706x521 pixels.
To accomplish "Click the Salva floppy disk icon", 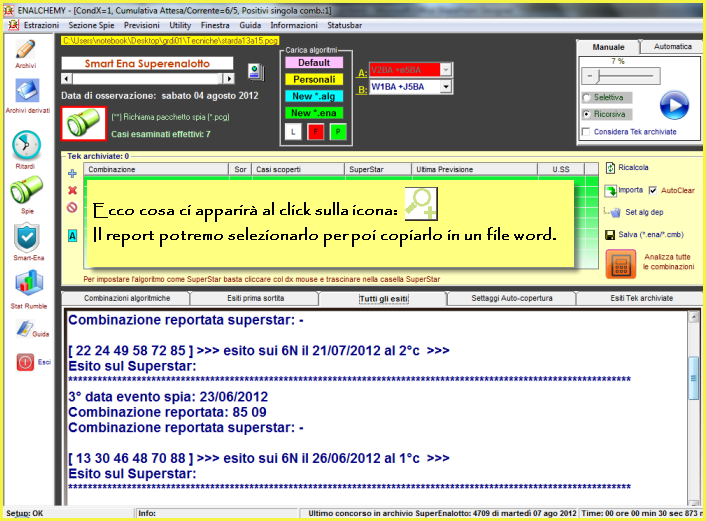I will point(610,235).
